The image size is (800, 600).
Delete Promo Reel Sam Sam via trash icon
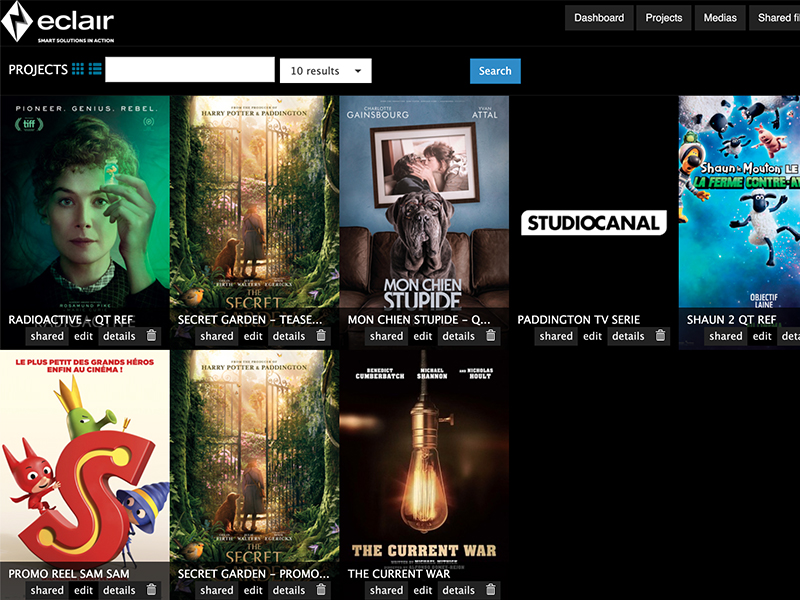[x=152, y=590]
